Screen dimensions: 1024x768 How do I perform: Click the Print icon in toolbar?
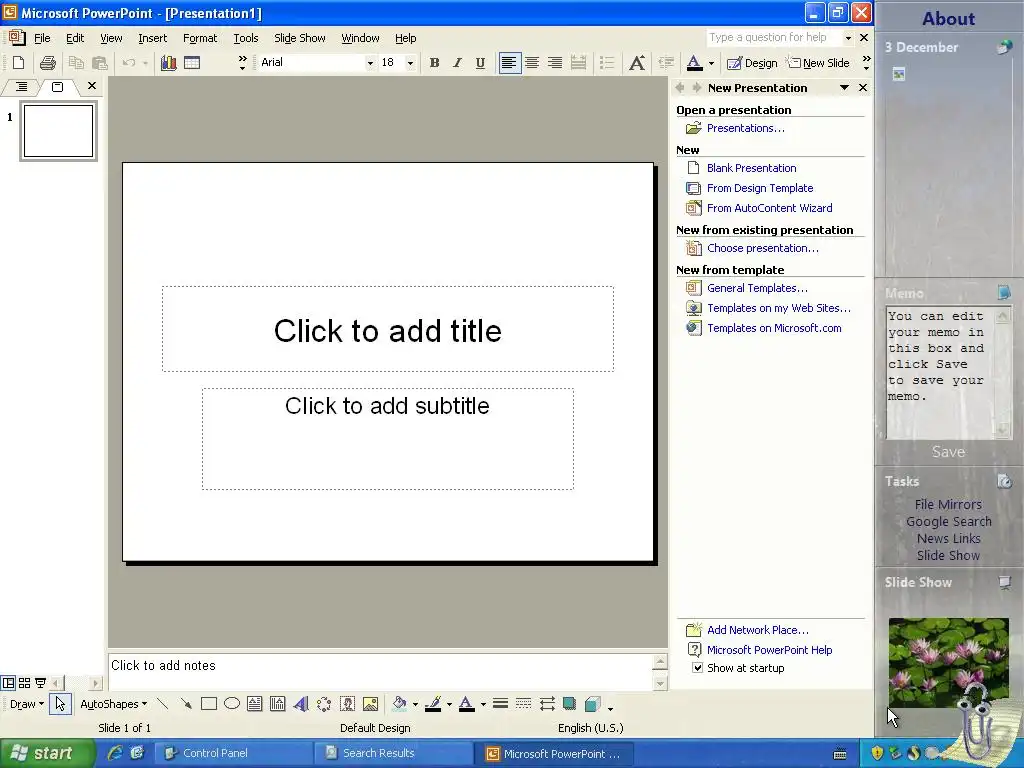(48, 63)
